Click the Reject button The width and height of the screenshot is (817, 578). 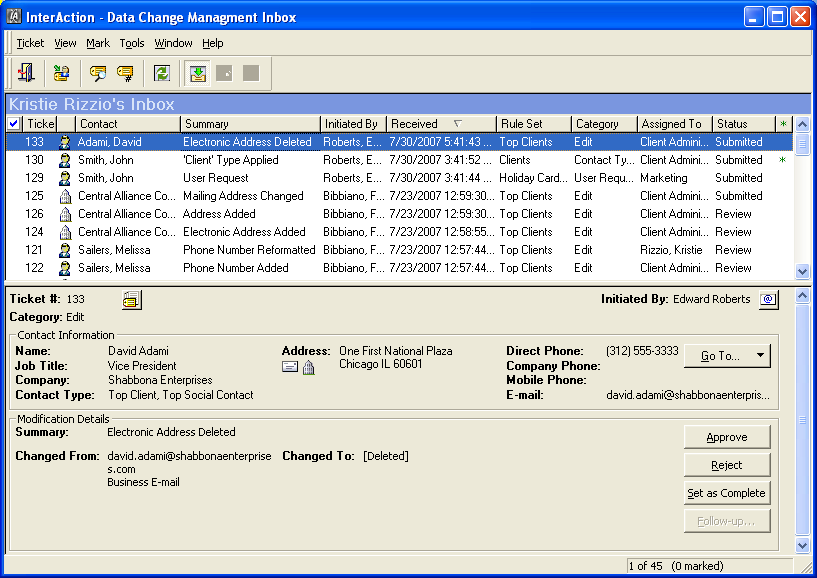tap(727, 465)
